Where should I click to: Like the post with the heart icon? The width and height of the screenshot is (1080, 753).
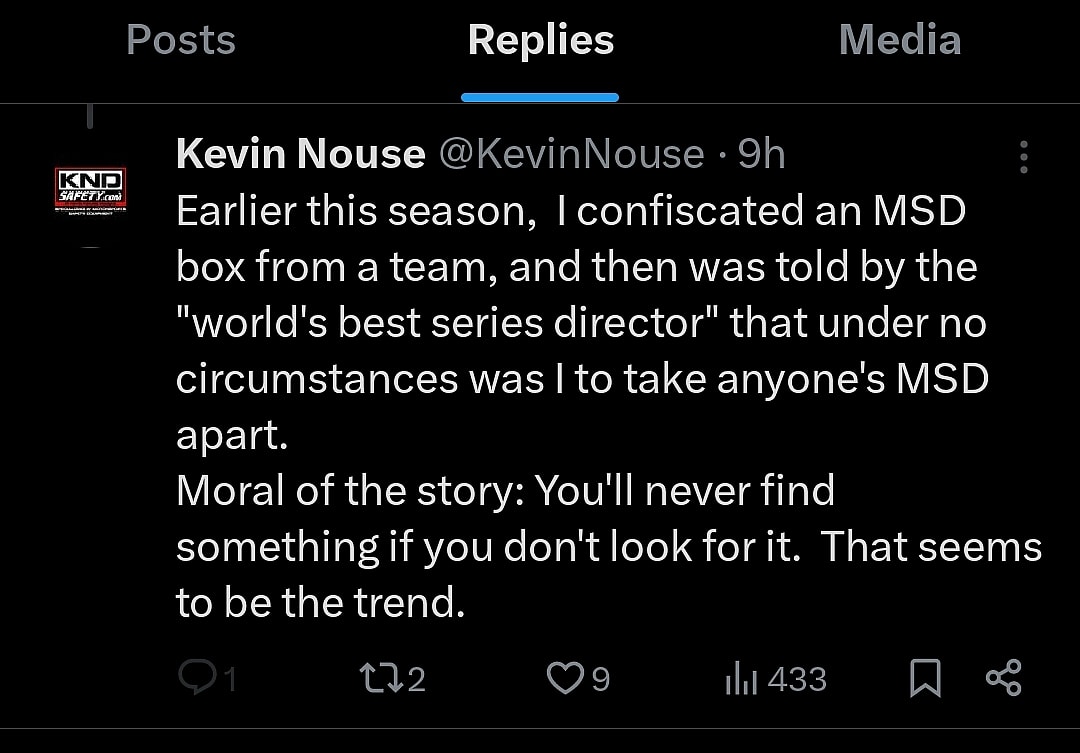[x=564, y=679]
